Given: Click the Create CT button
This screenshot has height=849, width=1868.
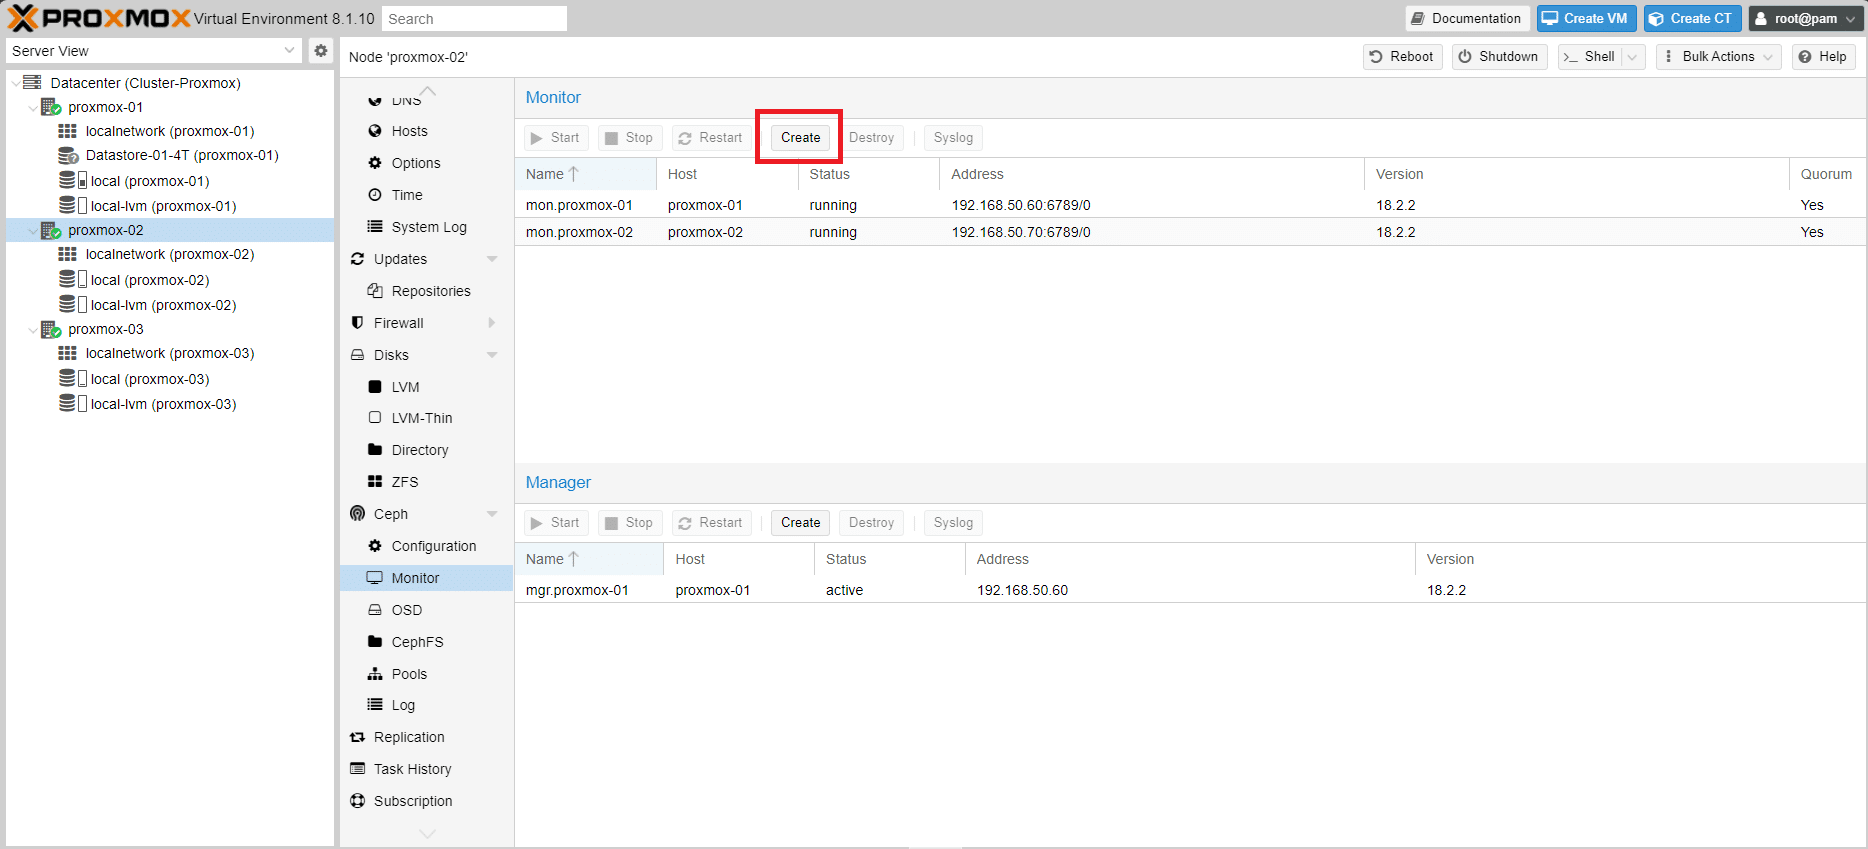Looking at the screenshot, I should pos(1692,18).
